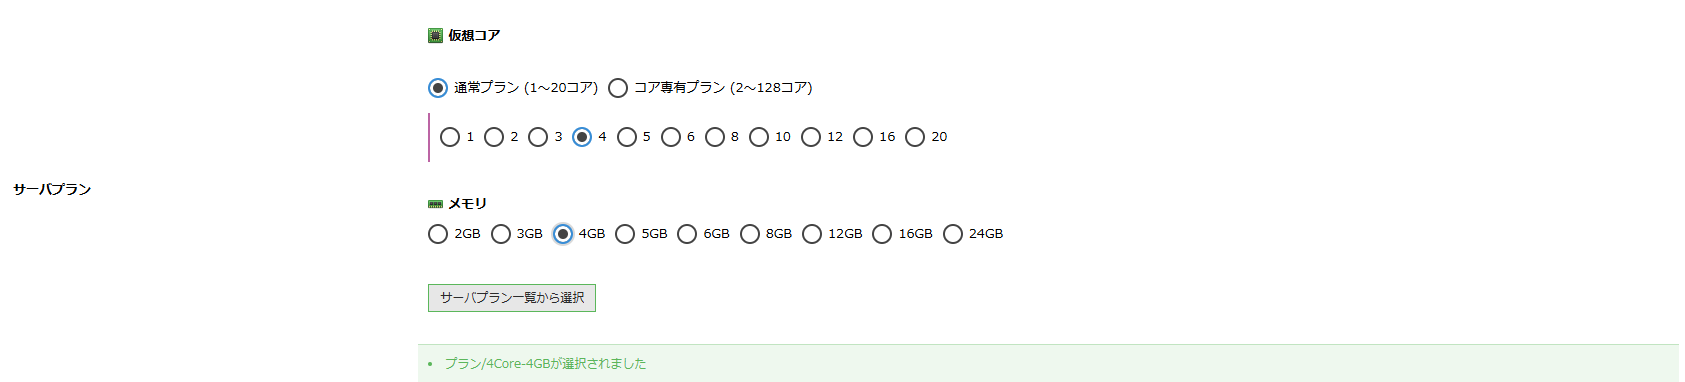Select 1 virtual core
The width and height of the screenshot is (1685, 382).
(x=450, y=137)
